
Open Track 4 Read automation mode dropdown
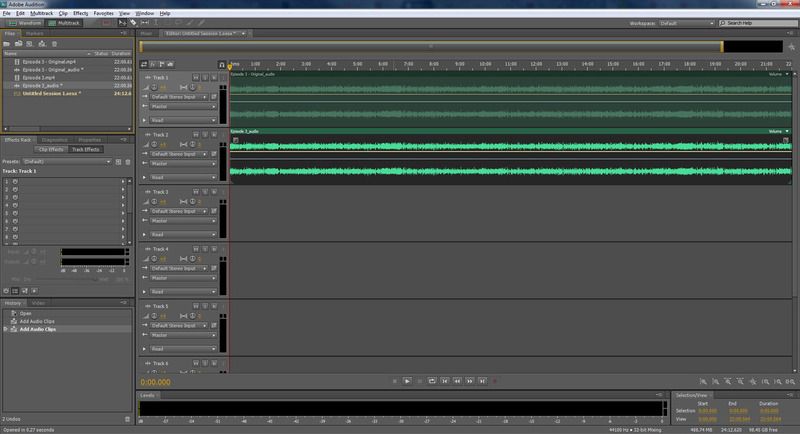click(x=183, y=292)
